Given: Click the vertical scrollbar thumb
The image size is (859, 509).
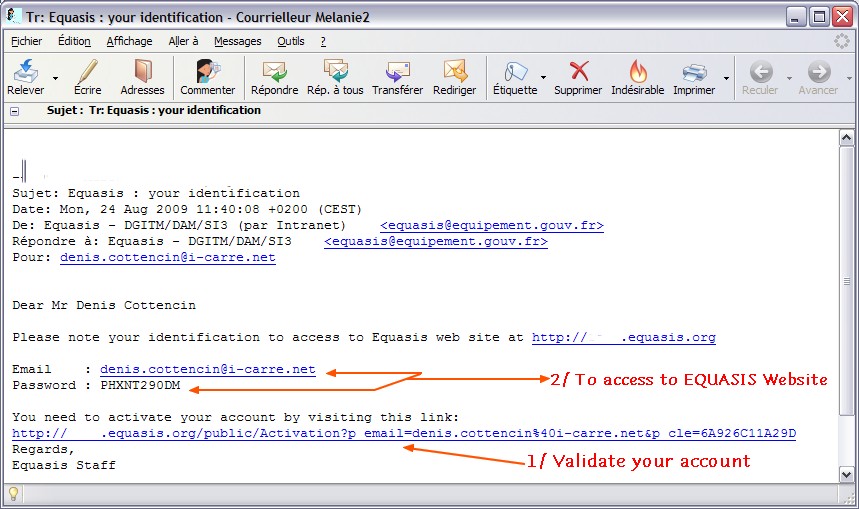Looking at the screenshot, I should (846, 281).
